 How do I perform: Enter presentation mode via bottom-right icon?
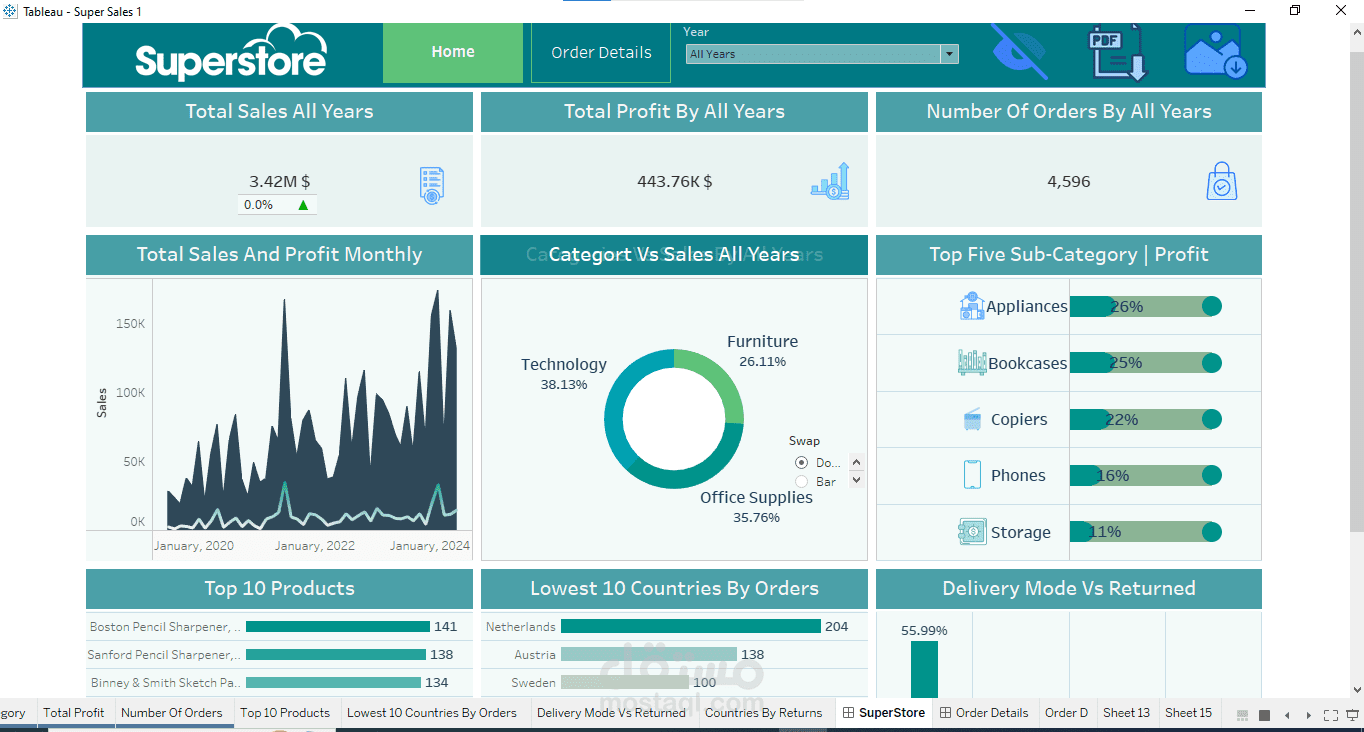(x=1353, y=715)
